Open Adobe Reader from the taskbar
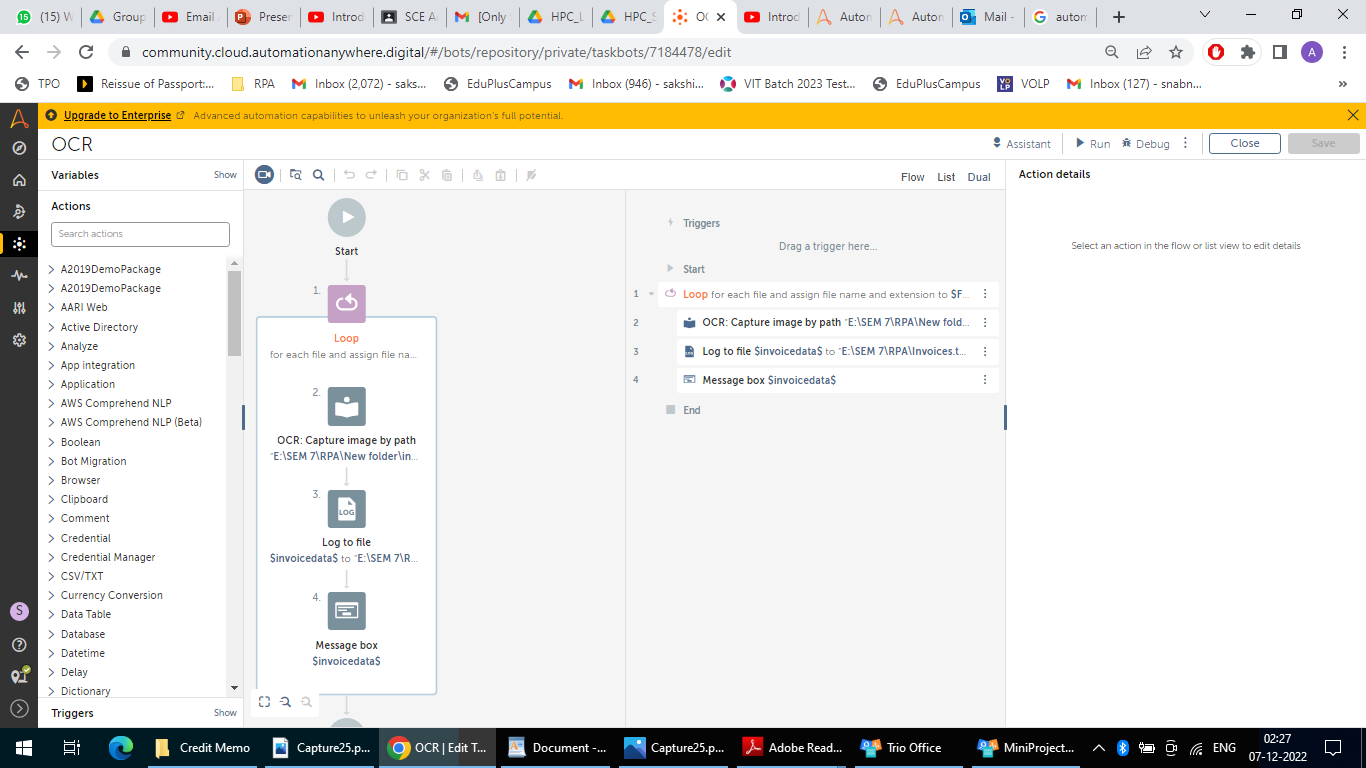Screen dimensions: 1366x768 [x=792, y=747]
